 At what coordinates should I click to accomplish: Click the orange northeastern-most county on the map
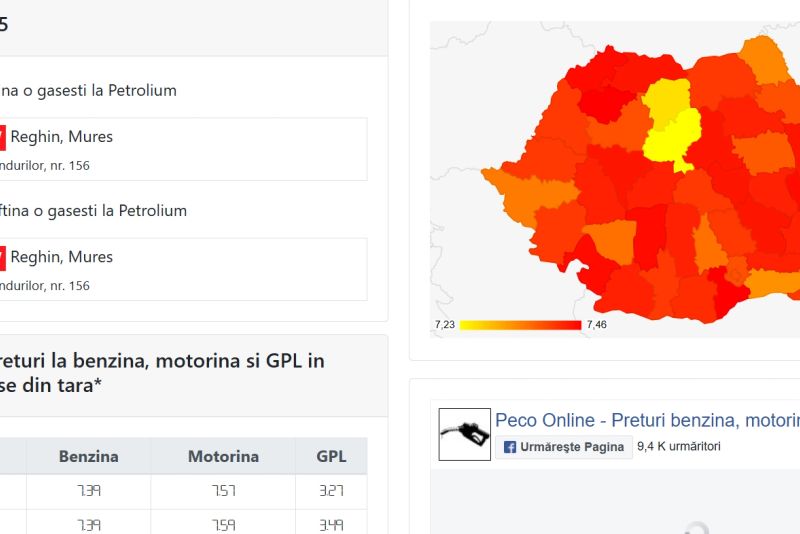click(x=765, y=60)
